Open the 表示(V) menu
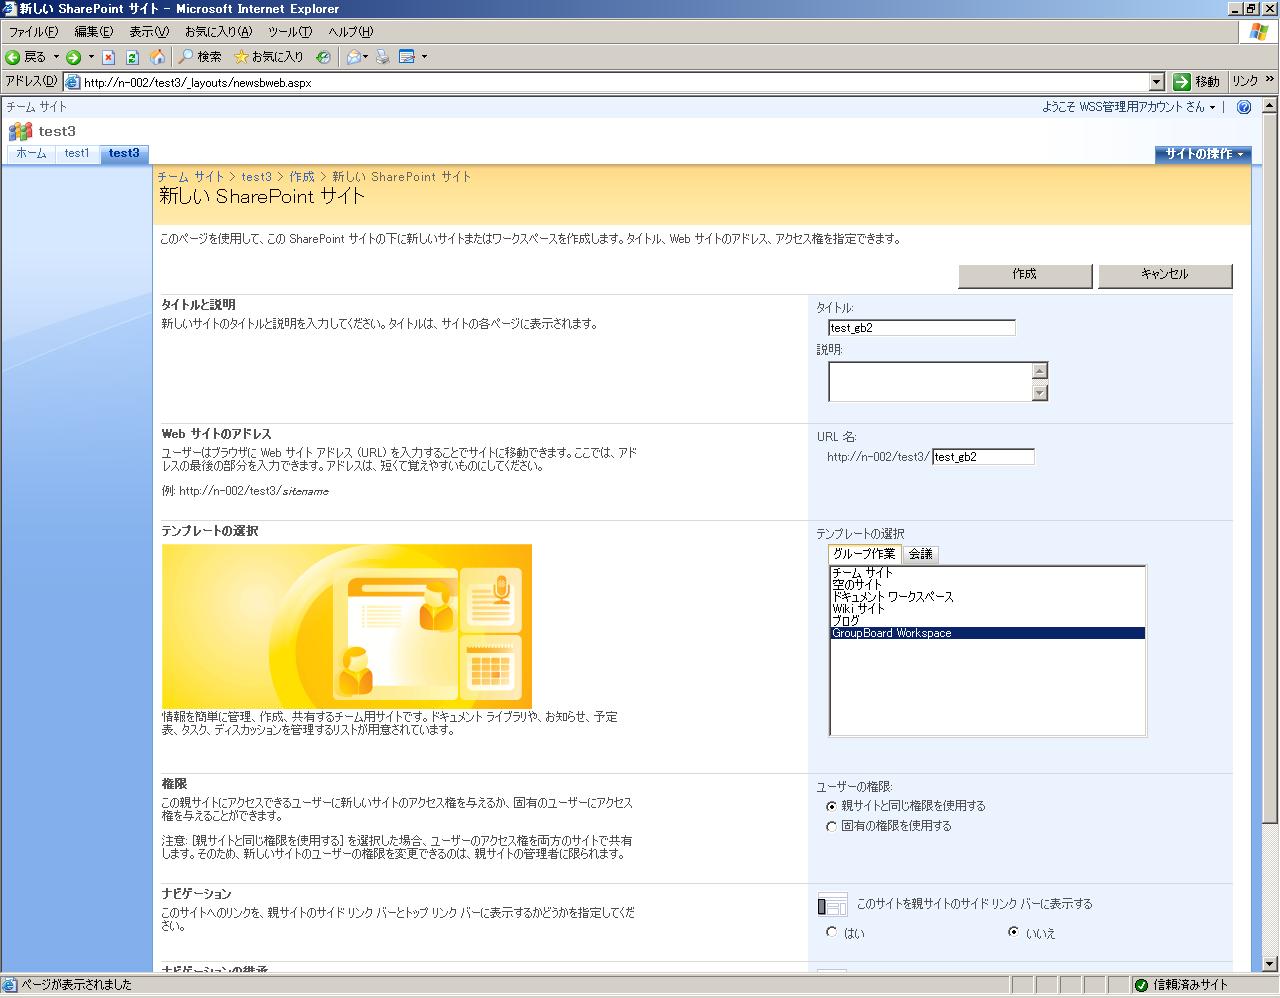Screen dimensions: 1280x998 coord(149,32)
